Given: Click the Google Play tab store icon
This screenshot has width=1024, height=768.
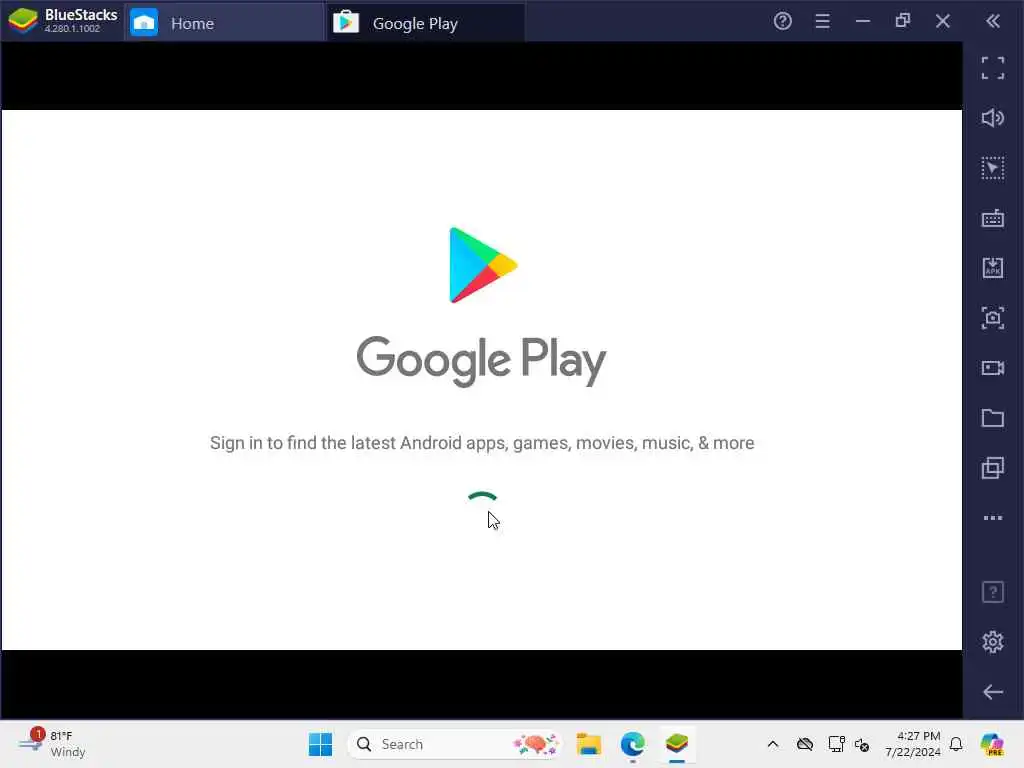Looking at the screenshot, I should [346, 22].
